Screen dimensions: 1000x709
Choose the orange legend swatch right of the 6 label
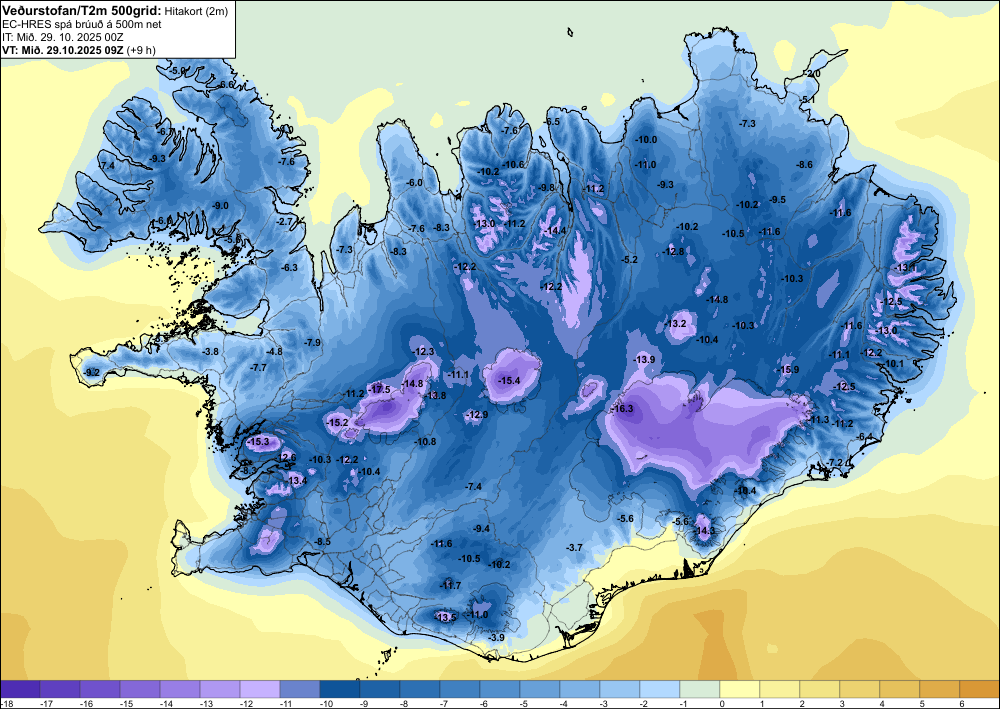coord(980,689)
